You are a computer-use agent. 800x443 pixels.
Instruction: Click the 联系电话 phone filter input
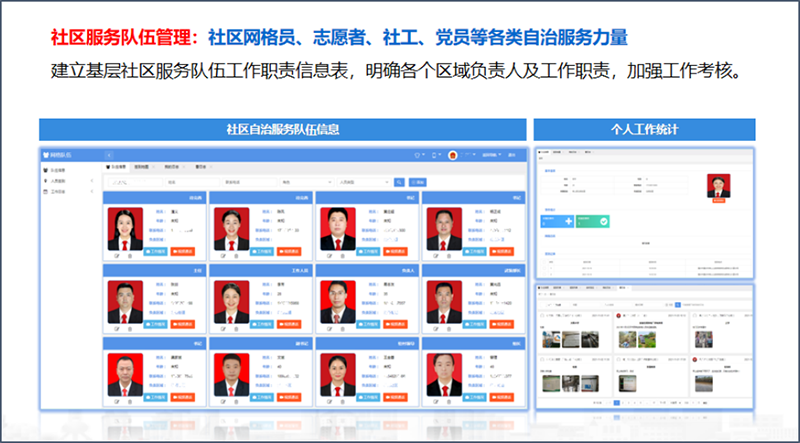pos(249,182)
